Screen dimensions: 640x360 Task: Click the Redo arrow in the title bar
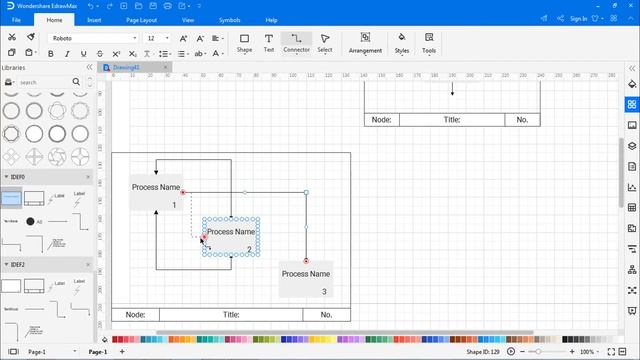tap(109, 6)
